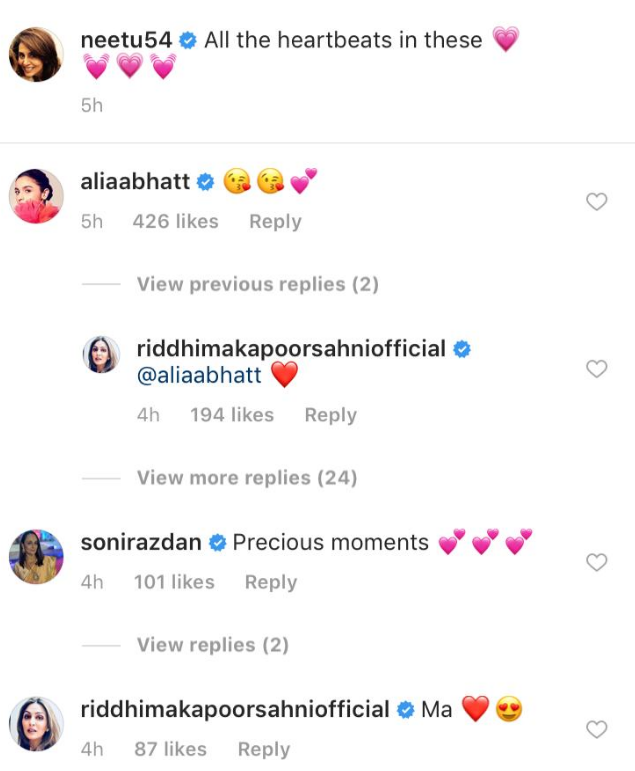The height and width of the screenshot is (771, 635).
Task: Reply to the Ma comment
Action: pos(263,749)
